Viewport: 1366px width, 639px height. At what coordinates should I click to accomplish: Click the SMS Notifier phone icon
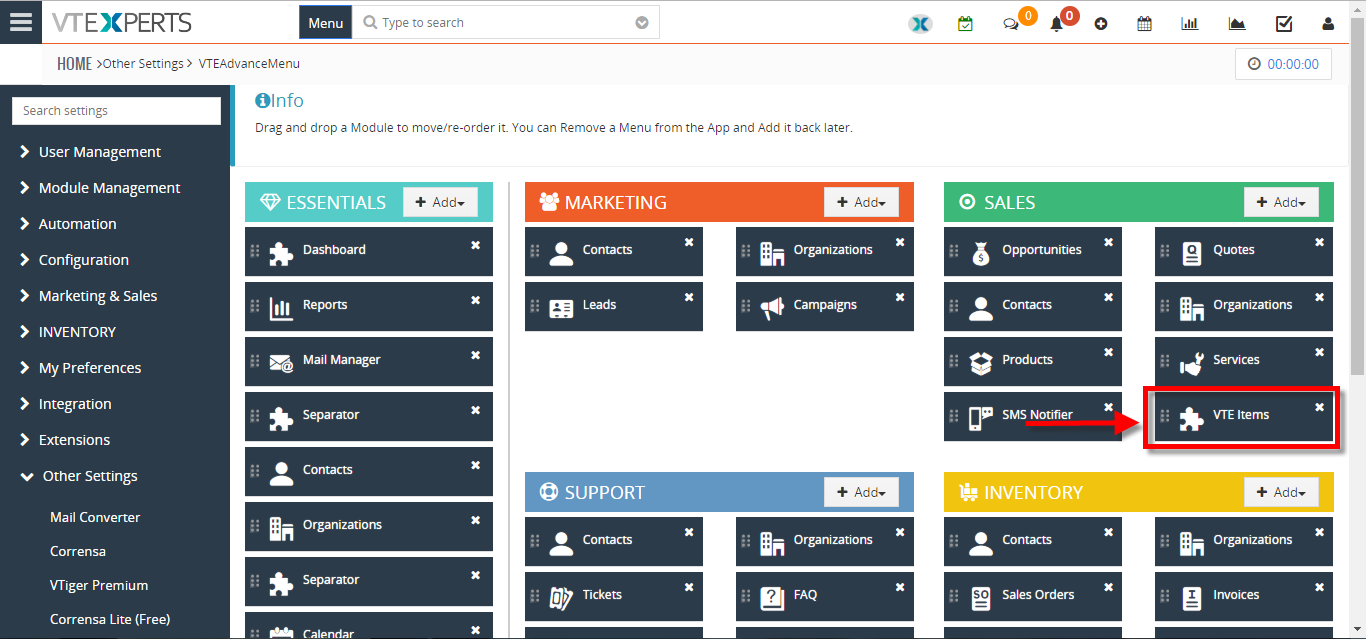pos(981,418)
